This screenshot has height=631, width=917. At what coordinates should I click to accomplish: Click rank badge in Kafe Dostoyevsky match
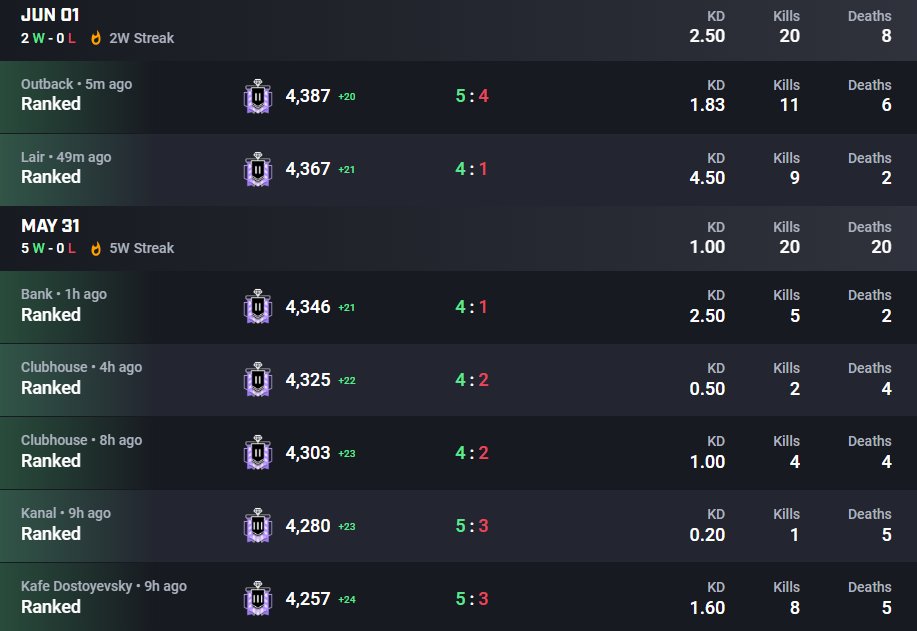pyautogui.click(x=258, y=599)
